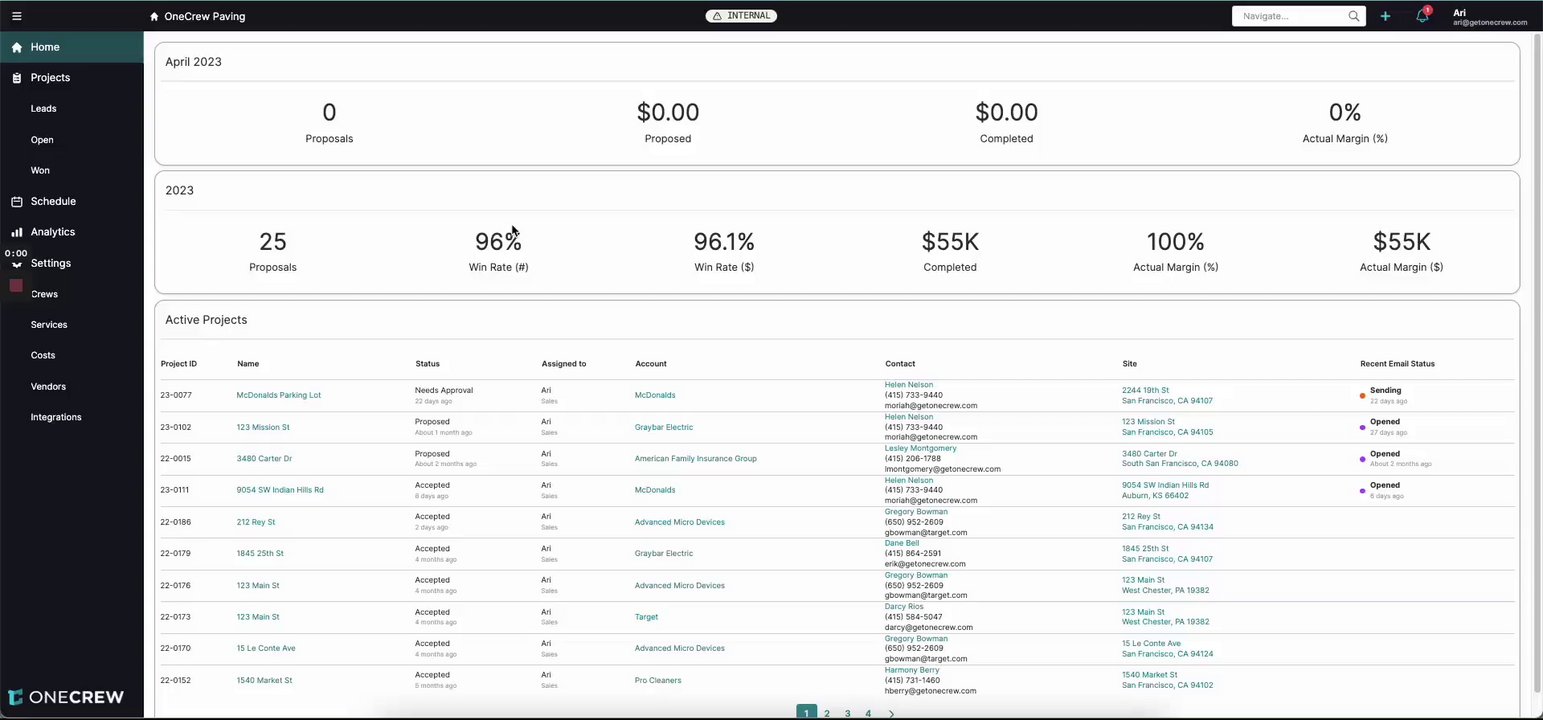
Task: Click the notification bell icon
Action: [1421, 16]
